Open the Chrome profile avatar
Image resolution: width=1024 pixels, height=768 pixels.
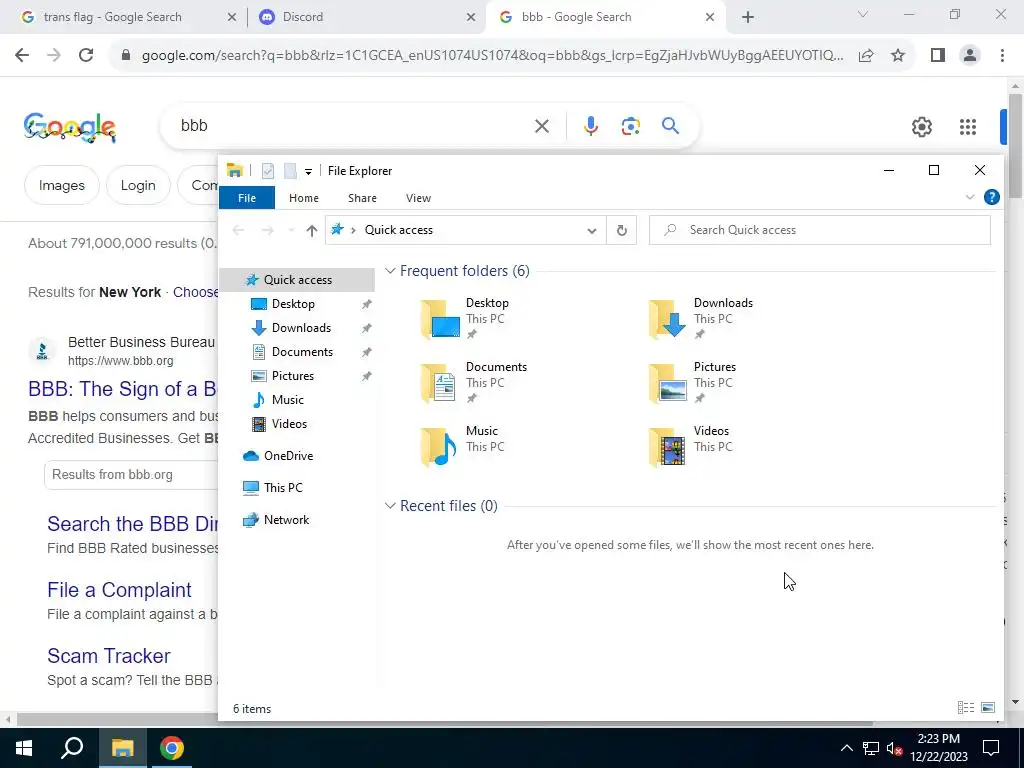(970, 56)
